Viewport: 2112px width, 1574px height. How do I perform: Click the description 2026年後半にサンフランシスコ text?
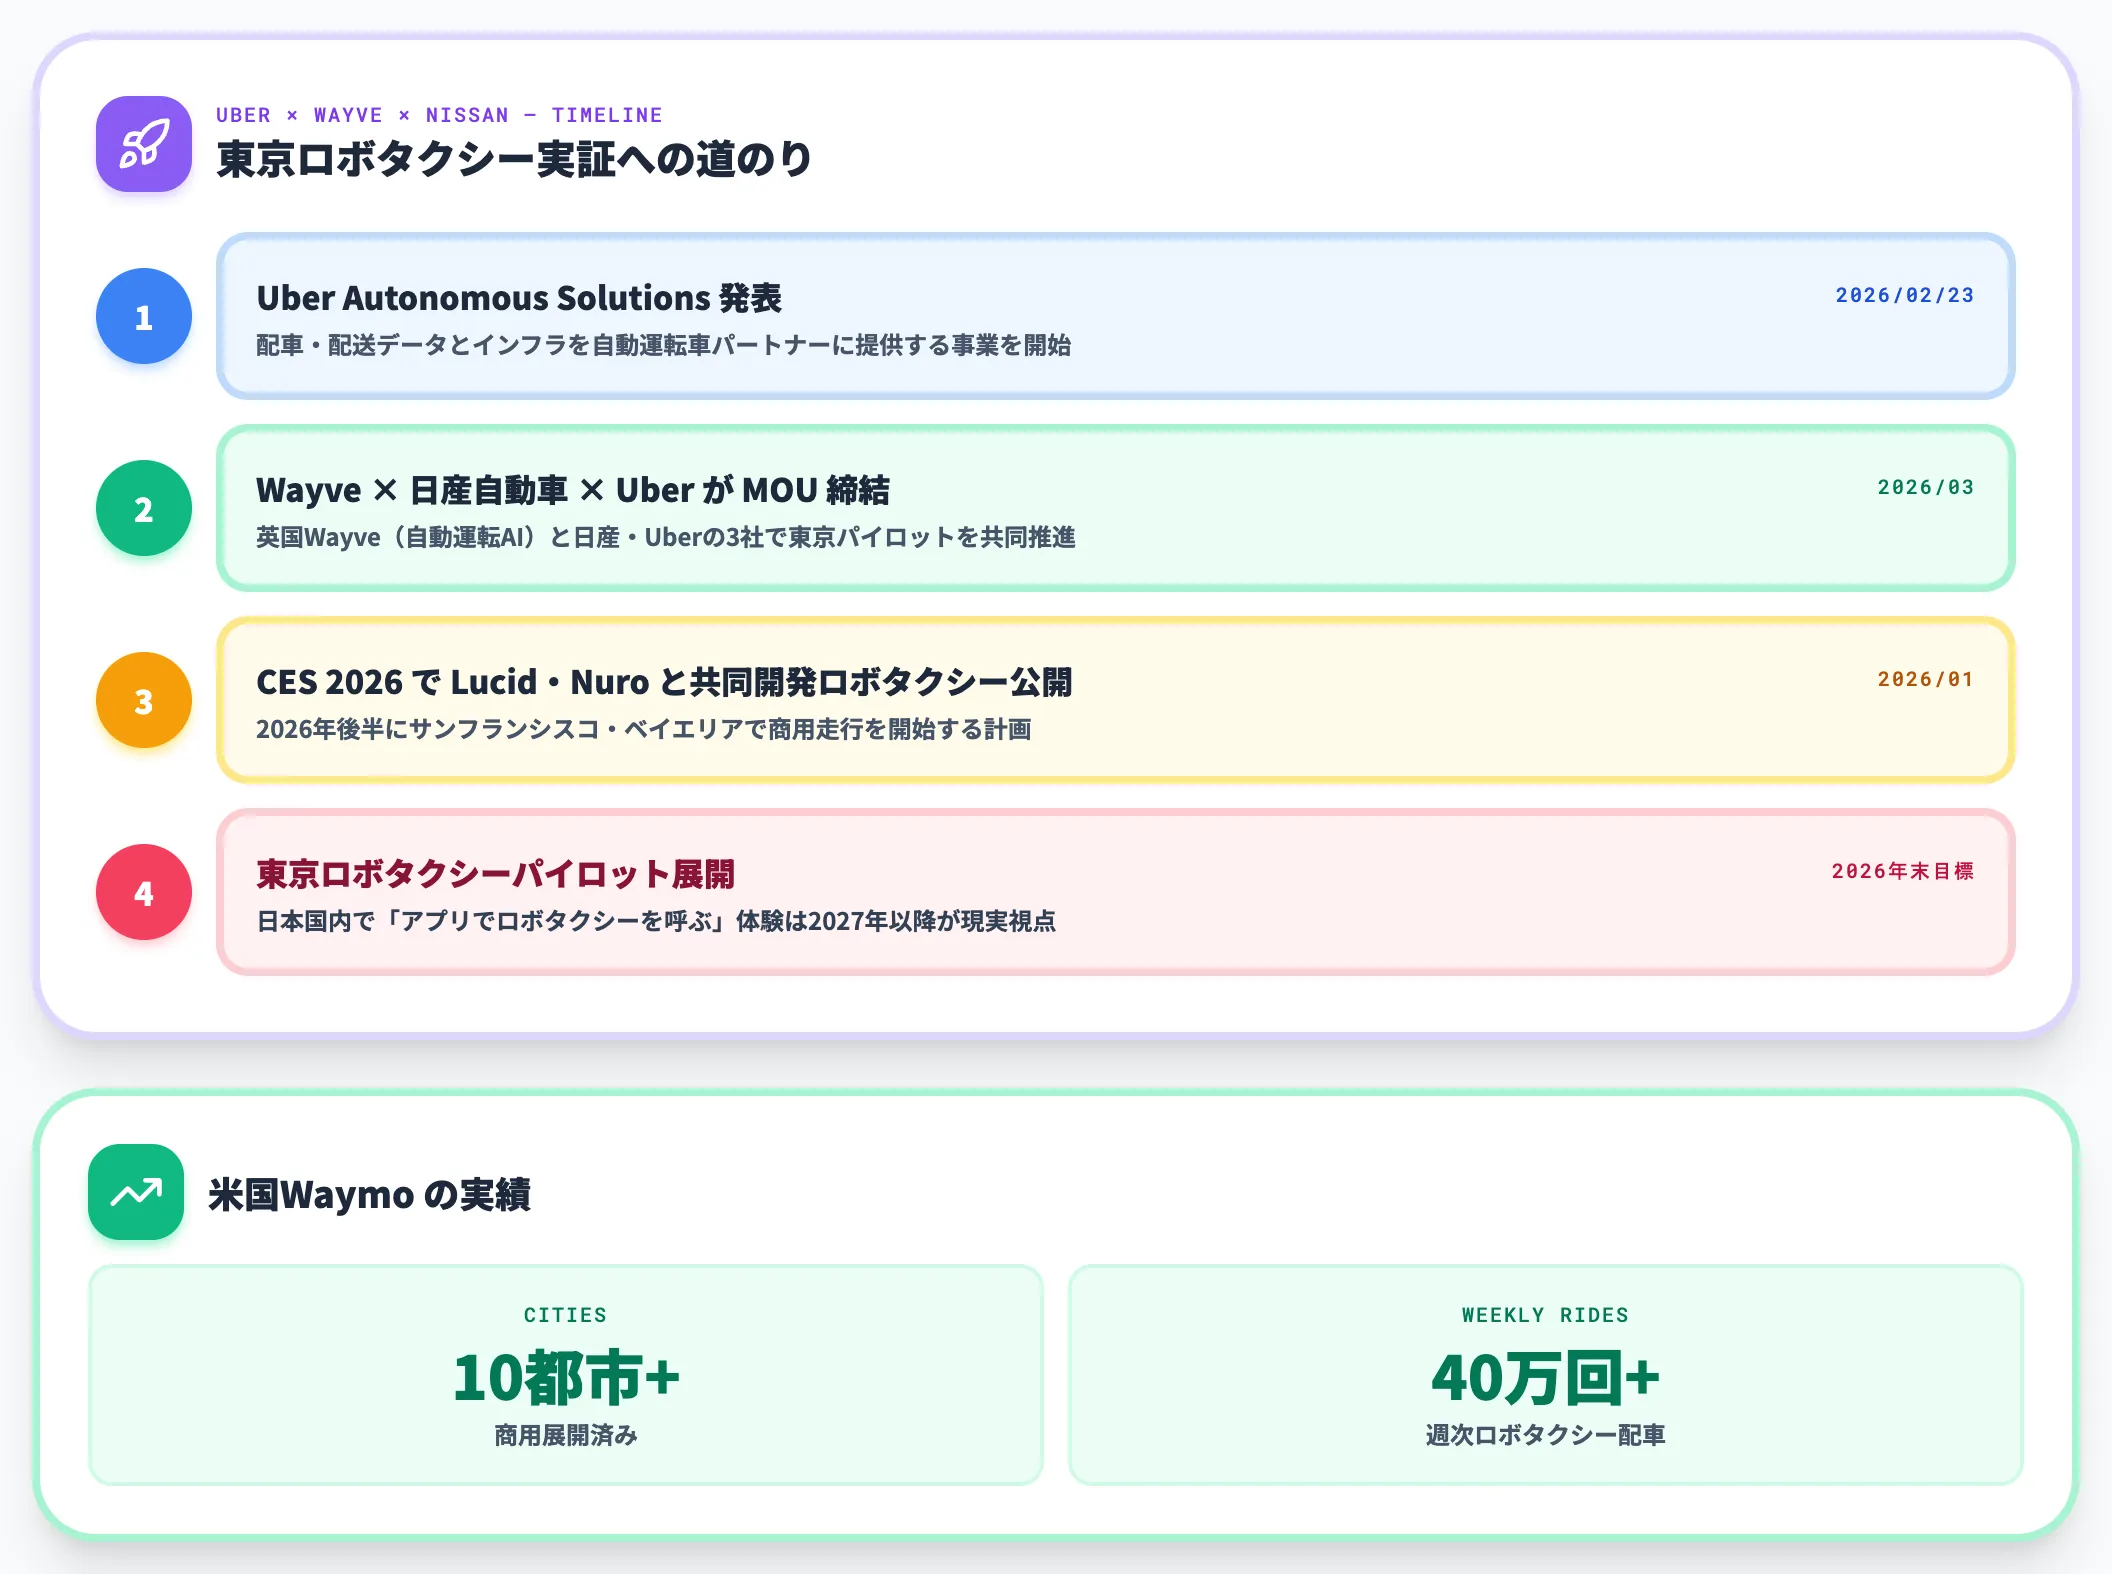(x=644, y=729)
